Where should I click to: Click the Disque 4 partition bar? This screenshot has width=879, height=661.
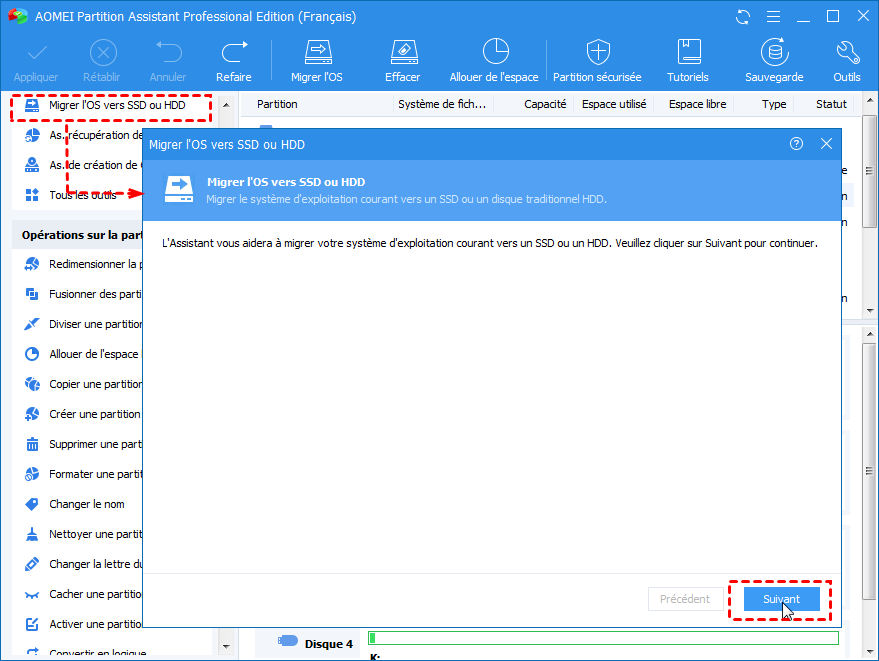(x=603, y=638)
